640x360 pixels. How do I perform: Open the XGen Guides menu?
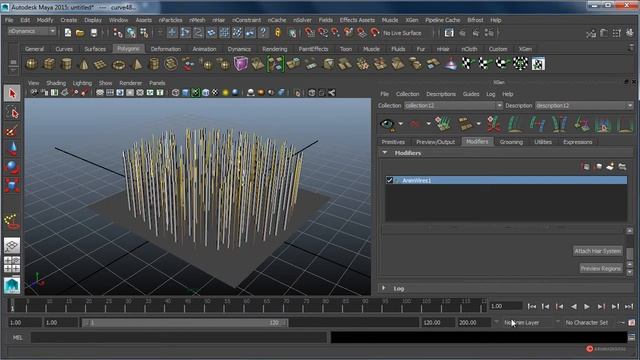(471, 94)
